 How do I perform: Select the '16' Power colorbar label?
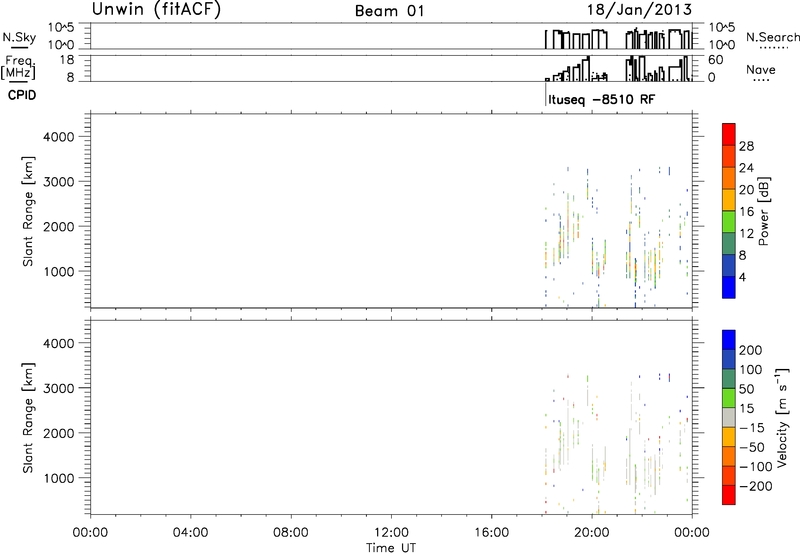click(x=746, y=212)
